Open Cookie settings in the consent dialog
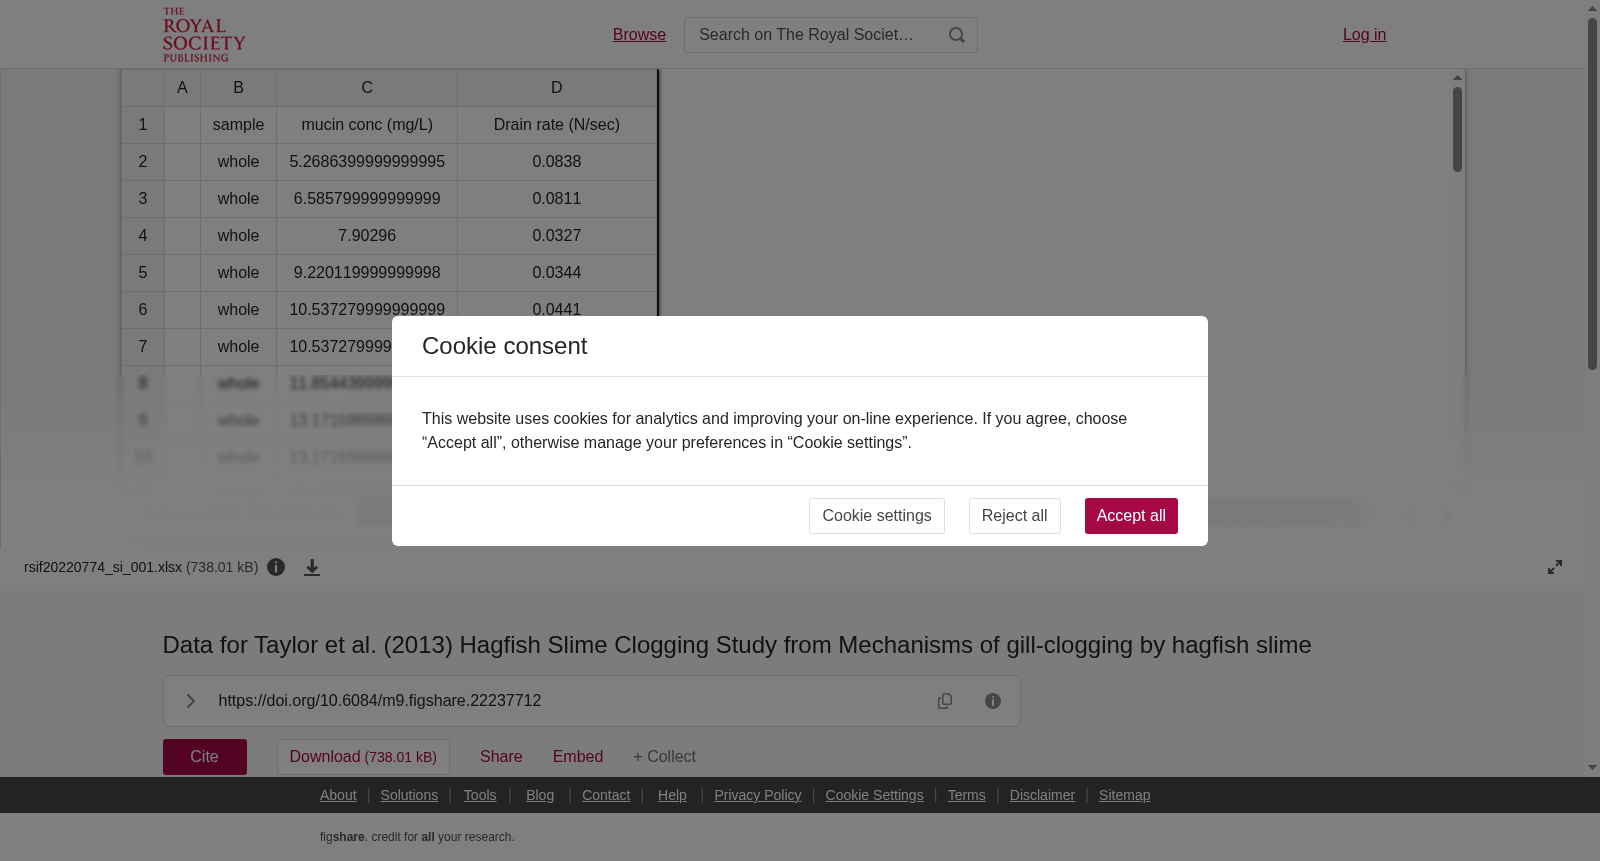 point(877,516)
